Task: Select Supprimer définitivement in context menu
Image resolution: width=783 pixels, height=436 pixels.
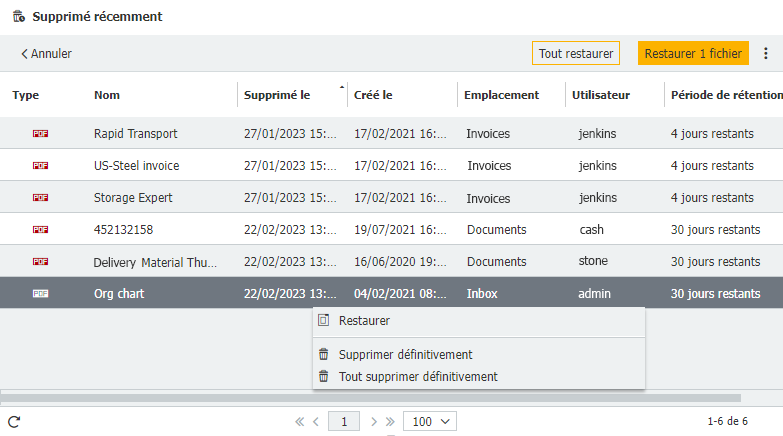Action: coord(405,354)
